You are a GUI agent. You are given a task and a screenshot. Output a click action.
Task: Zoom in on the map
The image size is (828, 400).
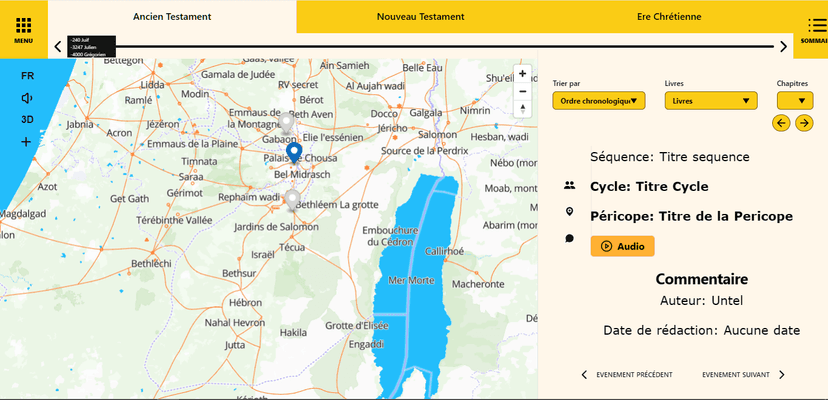pyautogui.click(x=522, y=74)
